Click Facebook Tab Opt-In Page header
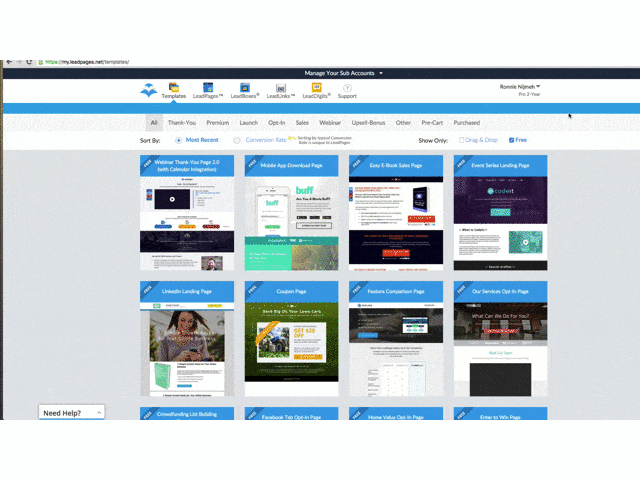Viewport: 640px width, 480px height. point(291,413)
